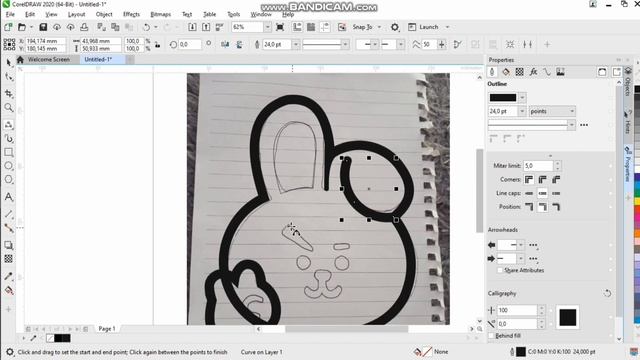Click the Fill tab icon in Properties
Image resolution: width=640 pixels, height=360 pixels.
[506, 72]
